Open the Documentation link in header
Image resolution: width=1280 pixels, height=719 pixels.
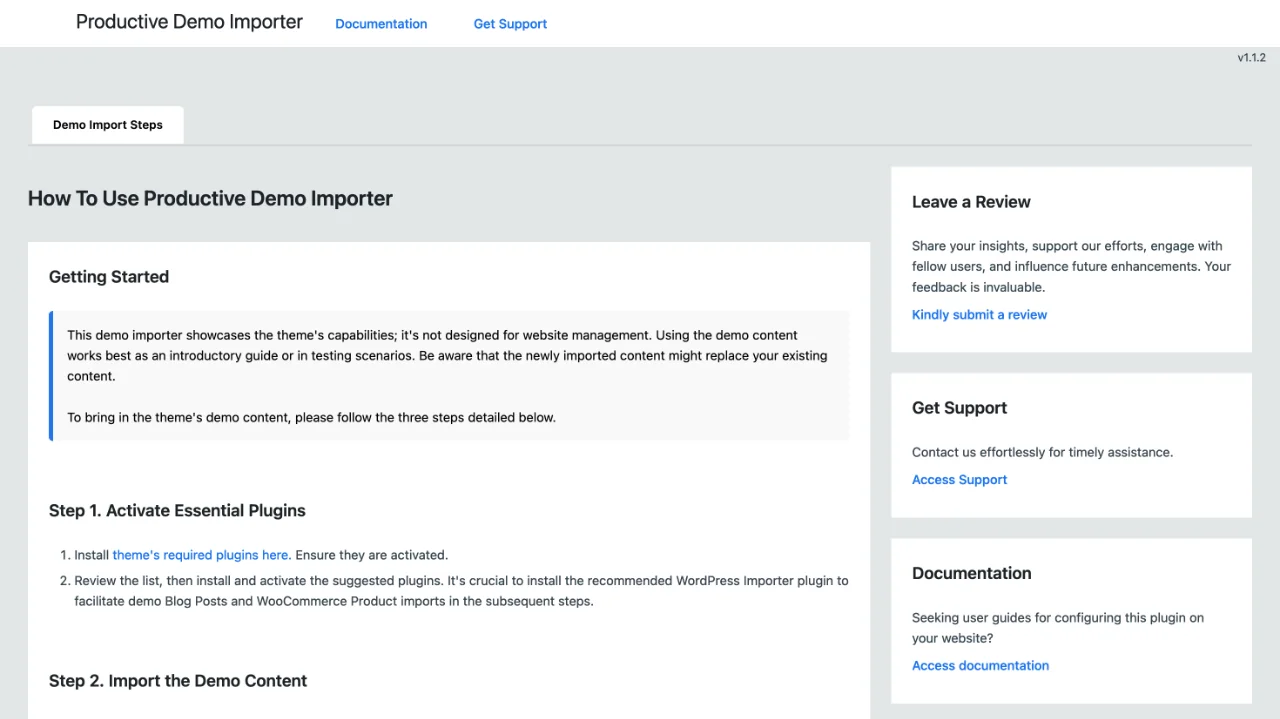(381, 24)
